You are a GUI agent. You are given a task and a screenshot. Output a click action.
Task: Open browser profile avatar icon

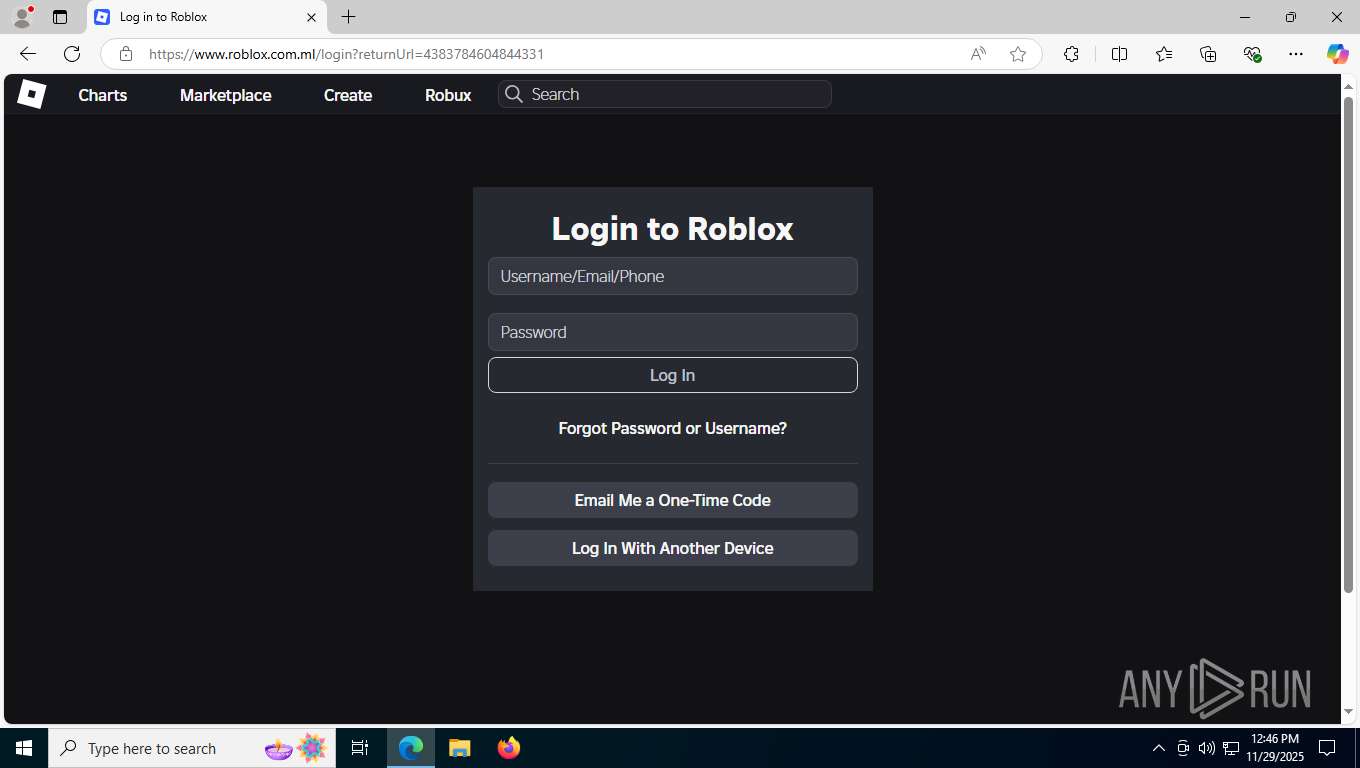[x=22, y=17]
